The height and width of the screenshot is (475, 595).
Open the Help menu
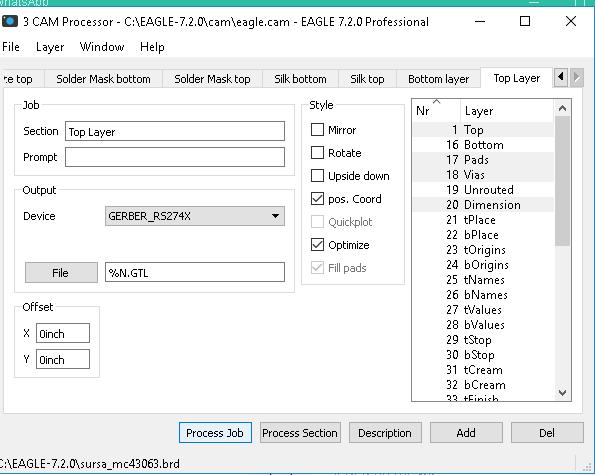pyautogui.click(x=152, y=47)
